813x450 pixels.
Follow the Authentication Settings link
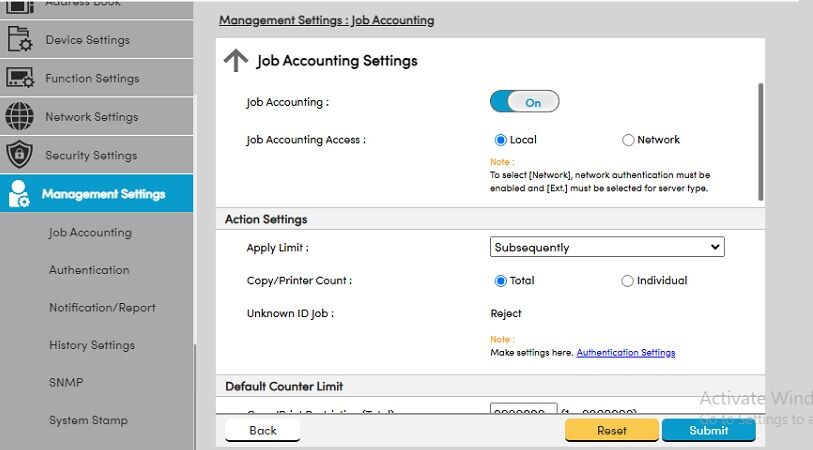pos(626,353)
